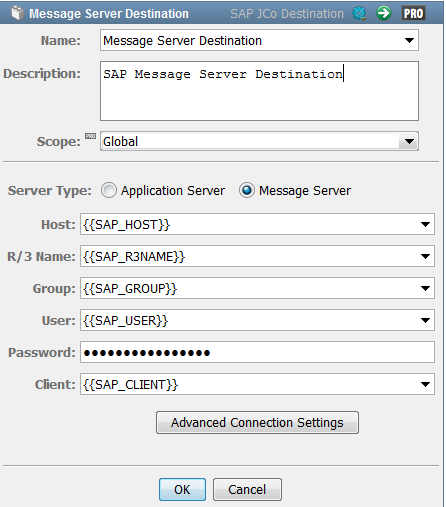Confirm with the OK button

pos(182,490)
